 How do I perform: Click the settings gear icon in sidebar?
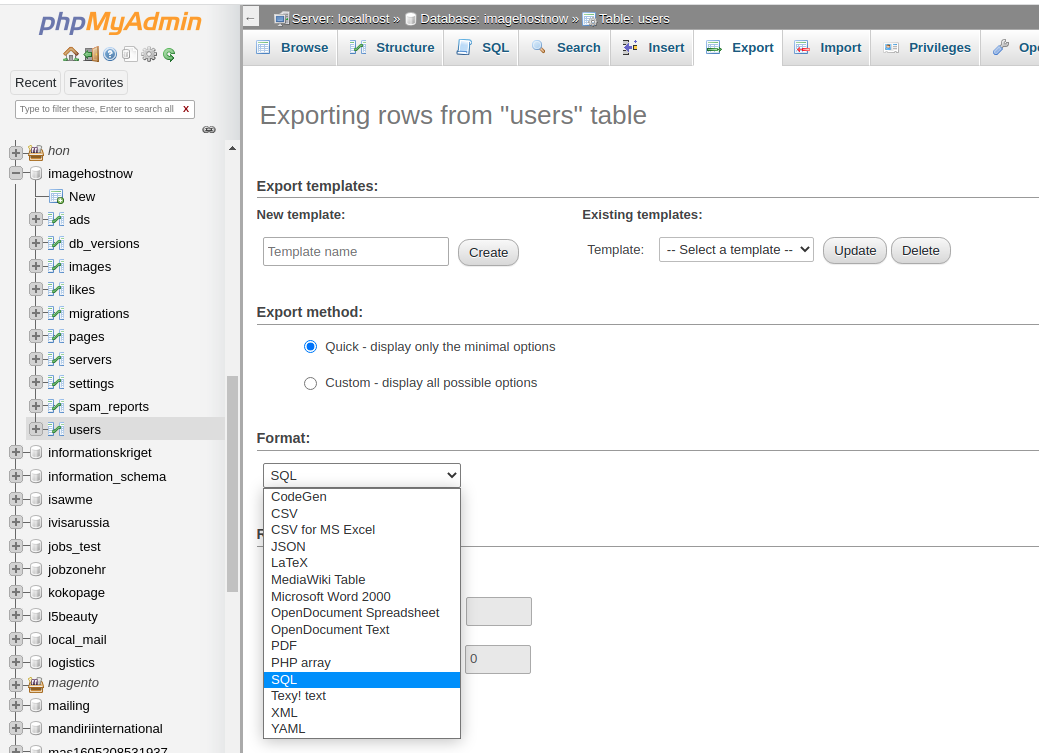149,55
